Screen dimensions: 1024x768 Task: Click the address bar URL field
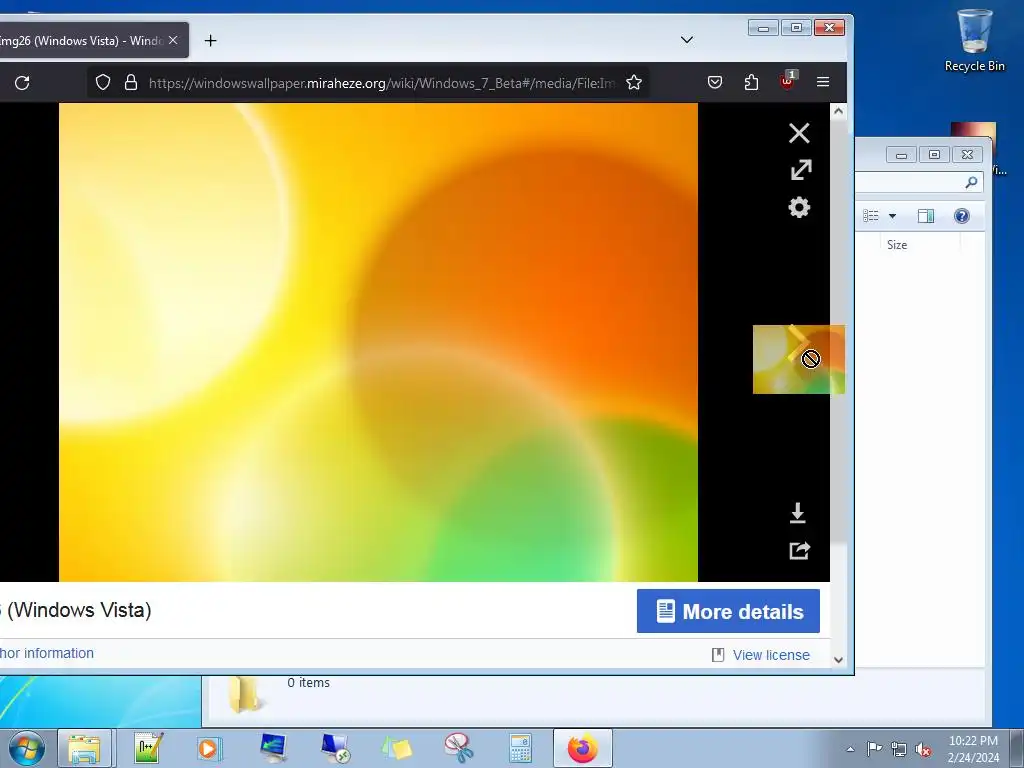pos(381,83)
